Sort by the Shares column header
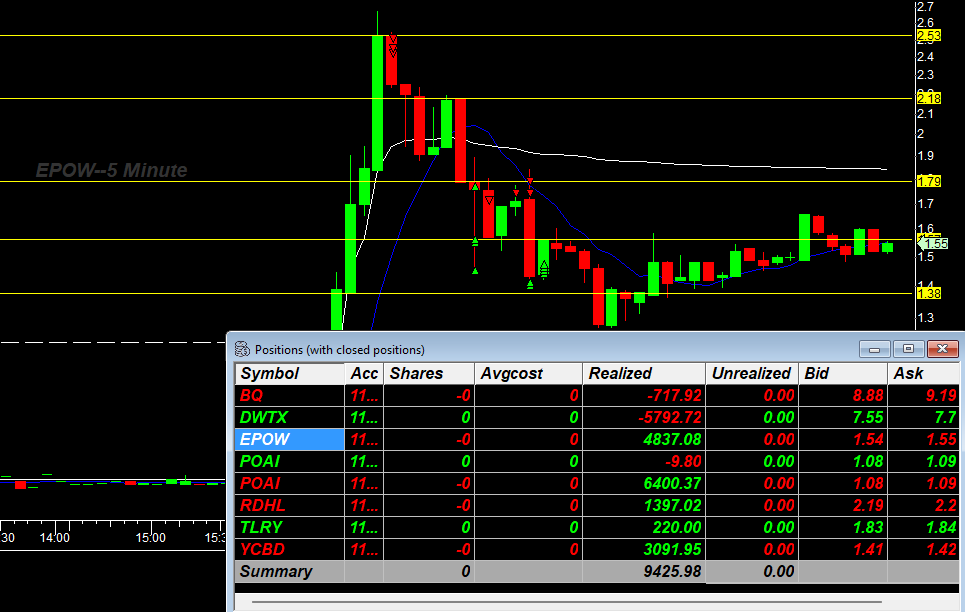This screenshot has height=612, width=965. point(429,374)
